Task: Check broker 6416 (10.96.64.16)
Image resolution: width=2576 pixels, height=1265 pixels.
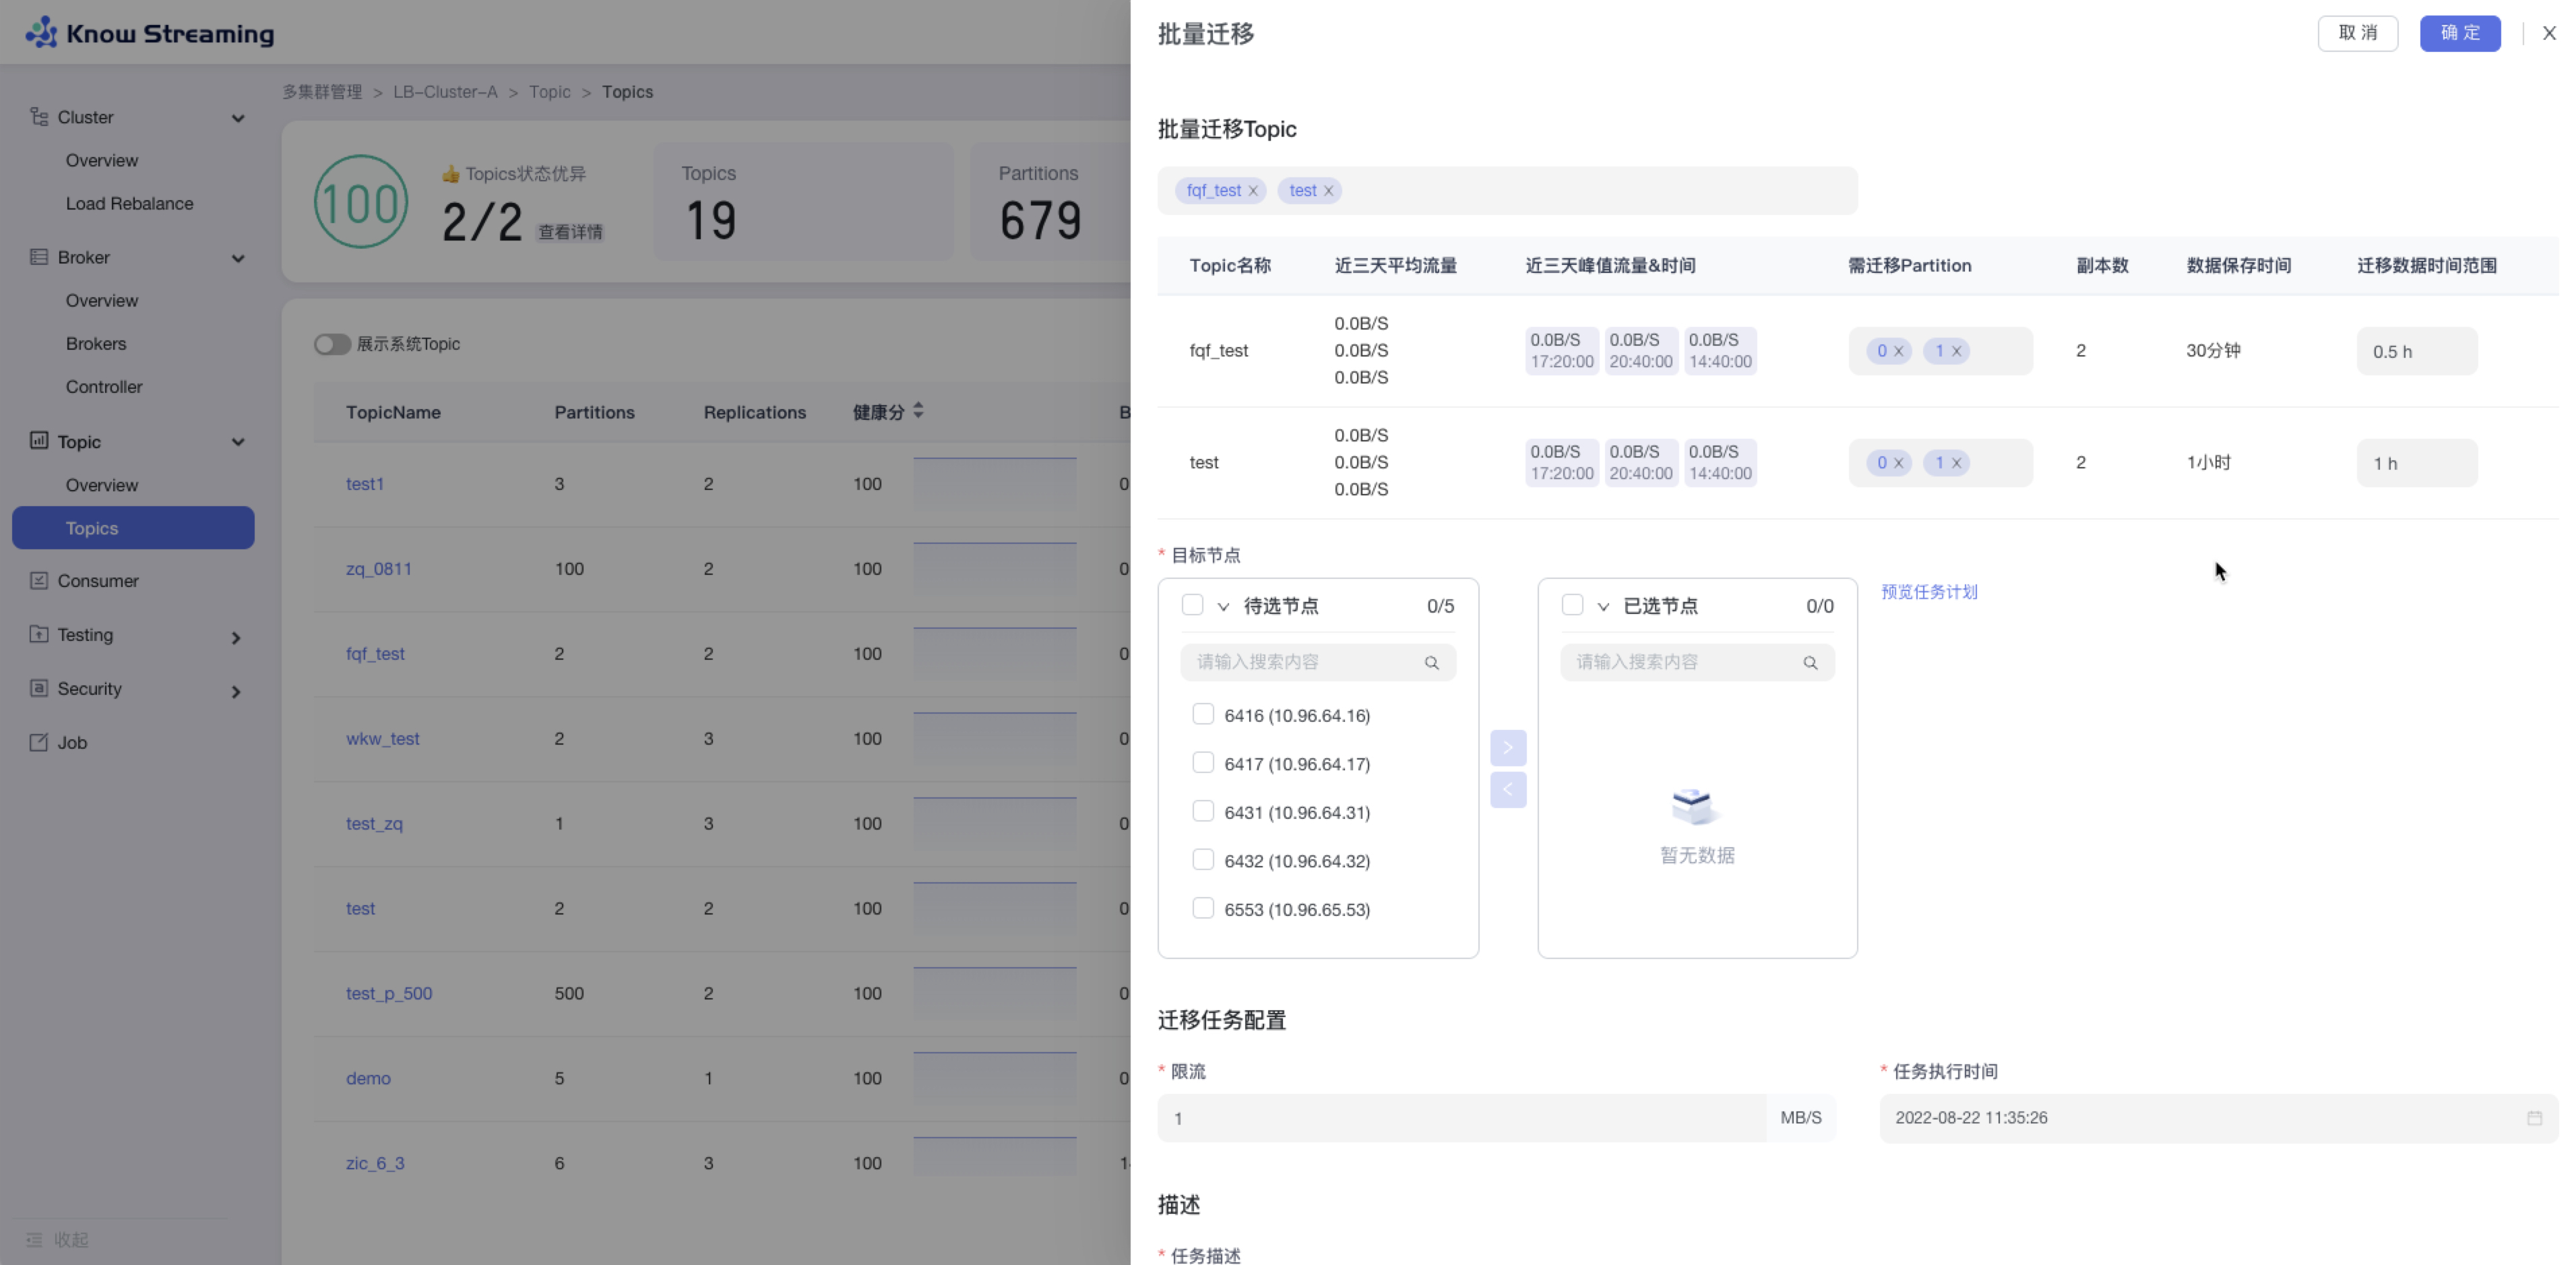Action: 1203,714
